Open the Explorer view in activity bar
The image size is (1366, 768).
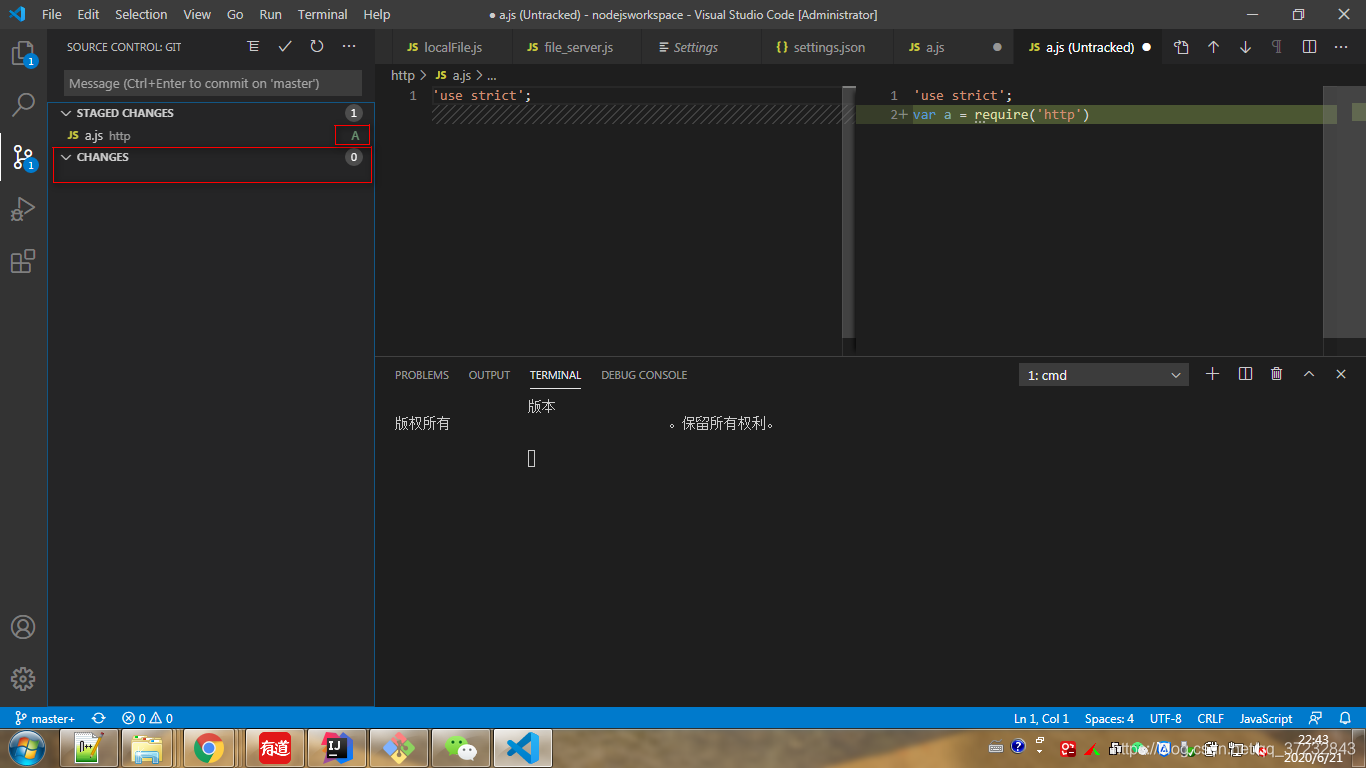pyautogui.click(x=23, y=53)
